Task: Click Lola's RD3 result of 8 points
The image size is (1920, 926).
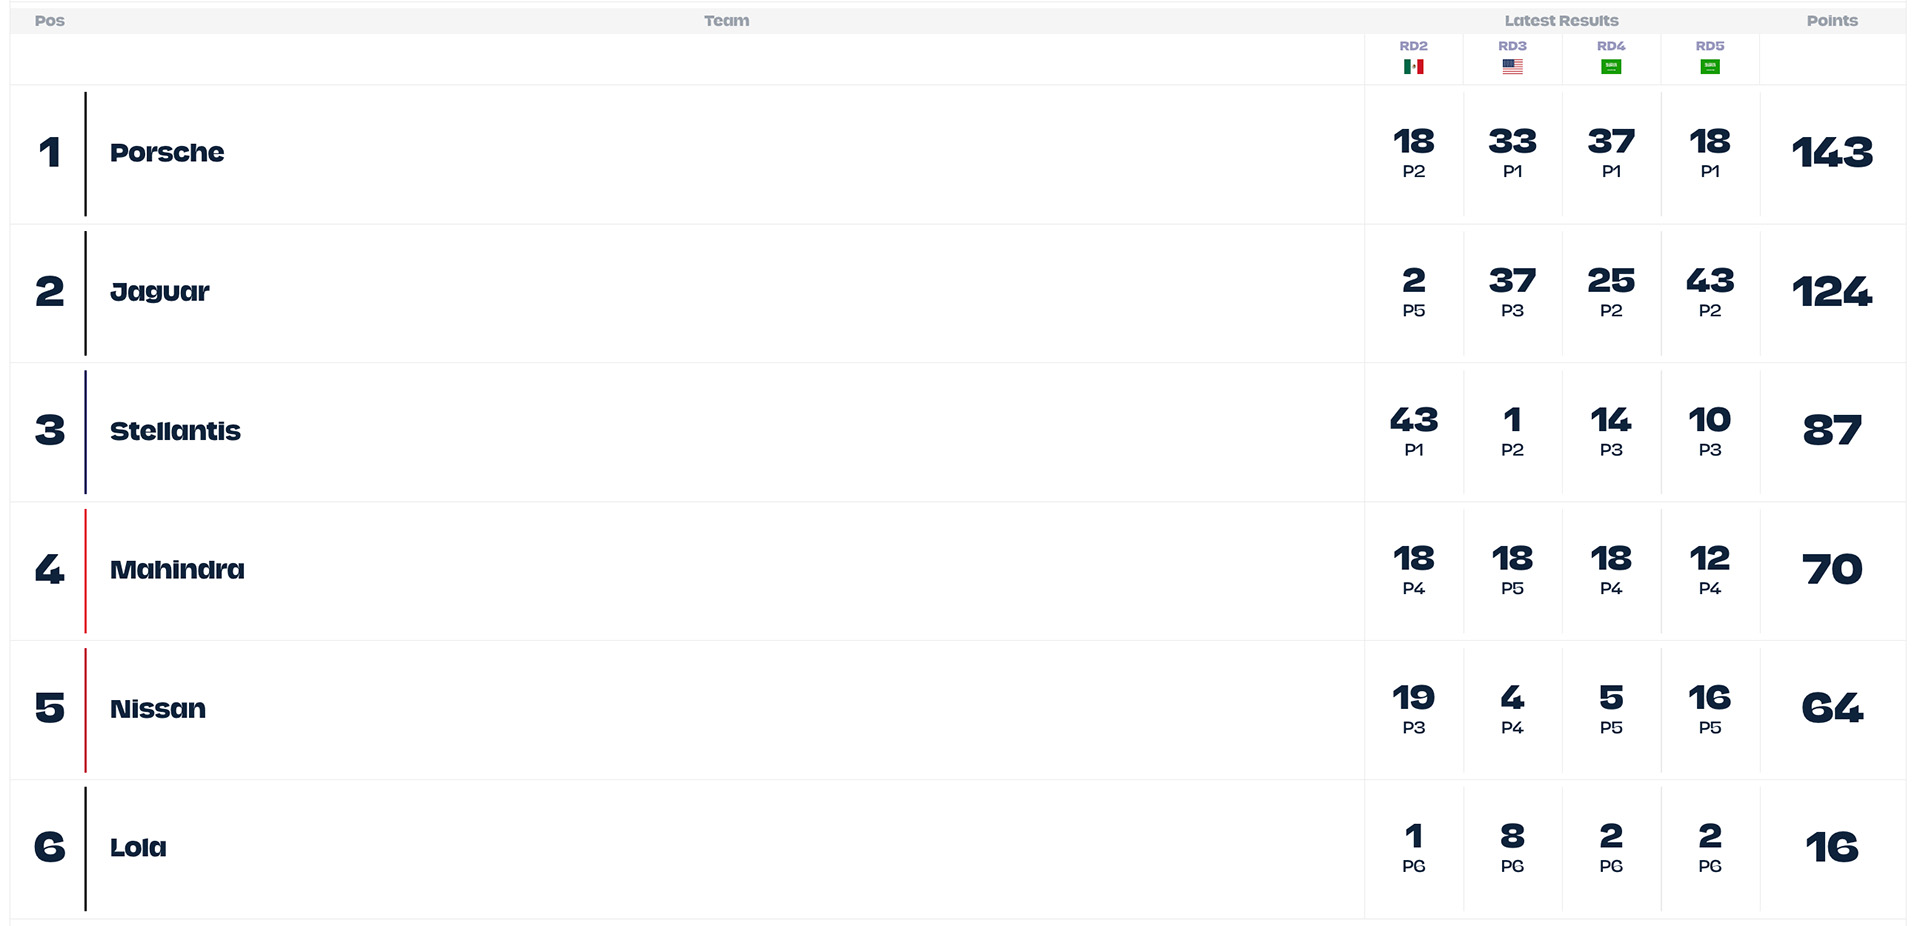Action: coord(1512,837)
